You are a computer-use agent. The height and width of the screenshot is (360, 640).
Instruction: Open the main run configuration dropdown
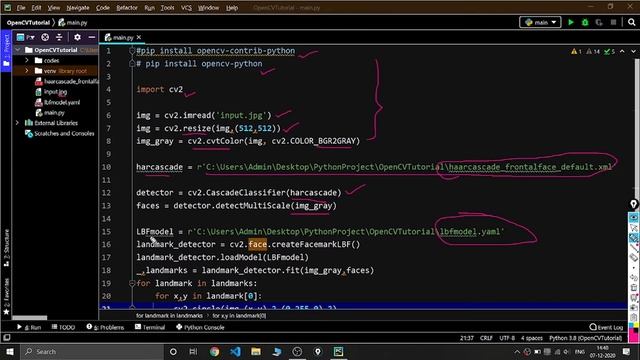pyautogui.click(x=540, y=22)
